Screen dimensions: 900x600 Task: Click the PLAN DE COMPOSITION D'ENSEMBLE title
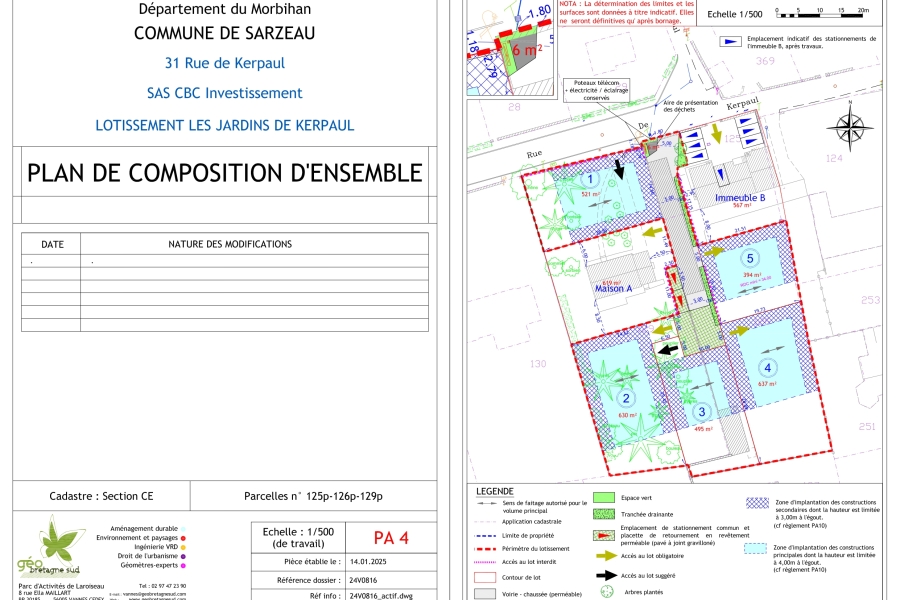225,172
